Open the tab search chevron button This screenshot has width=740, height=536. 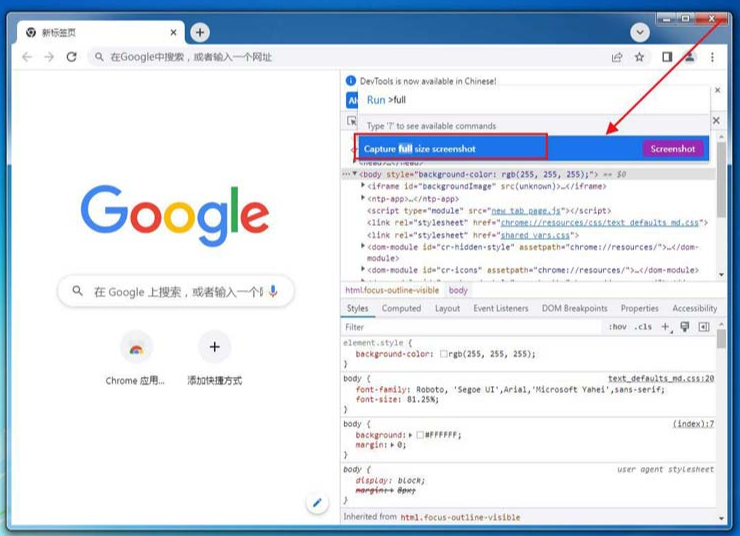pyautogui.click(x=640, y=33)
